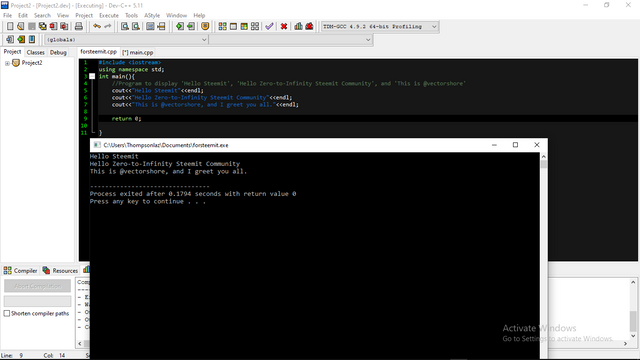Click the Compile & Run toolbar icon
Screen dimensions: 640x360
(x=244, y=27)
